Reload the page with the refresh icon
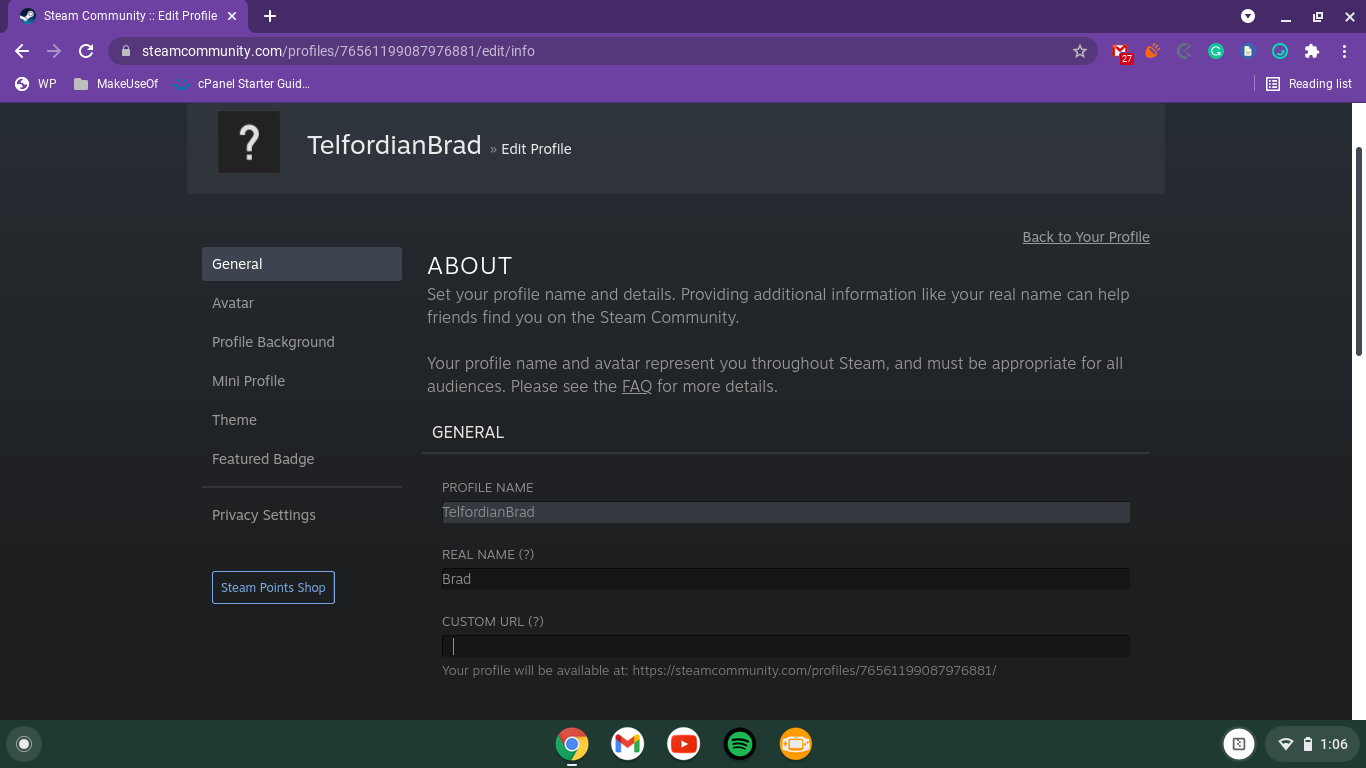Screen dimensions: 1366x768 tap(86, 51)
